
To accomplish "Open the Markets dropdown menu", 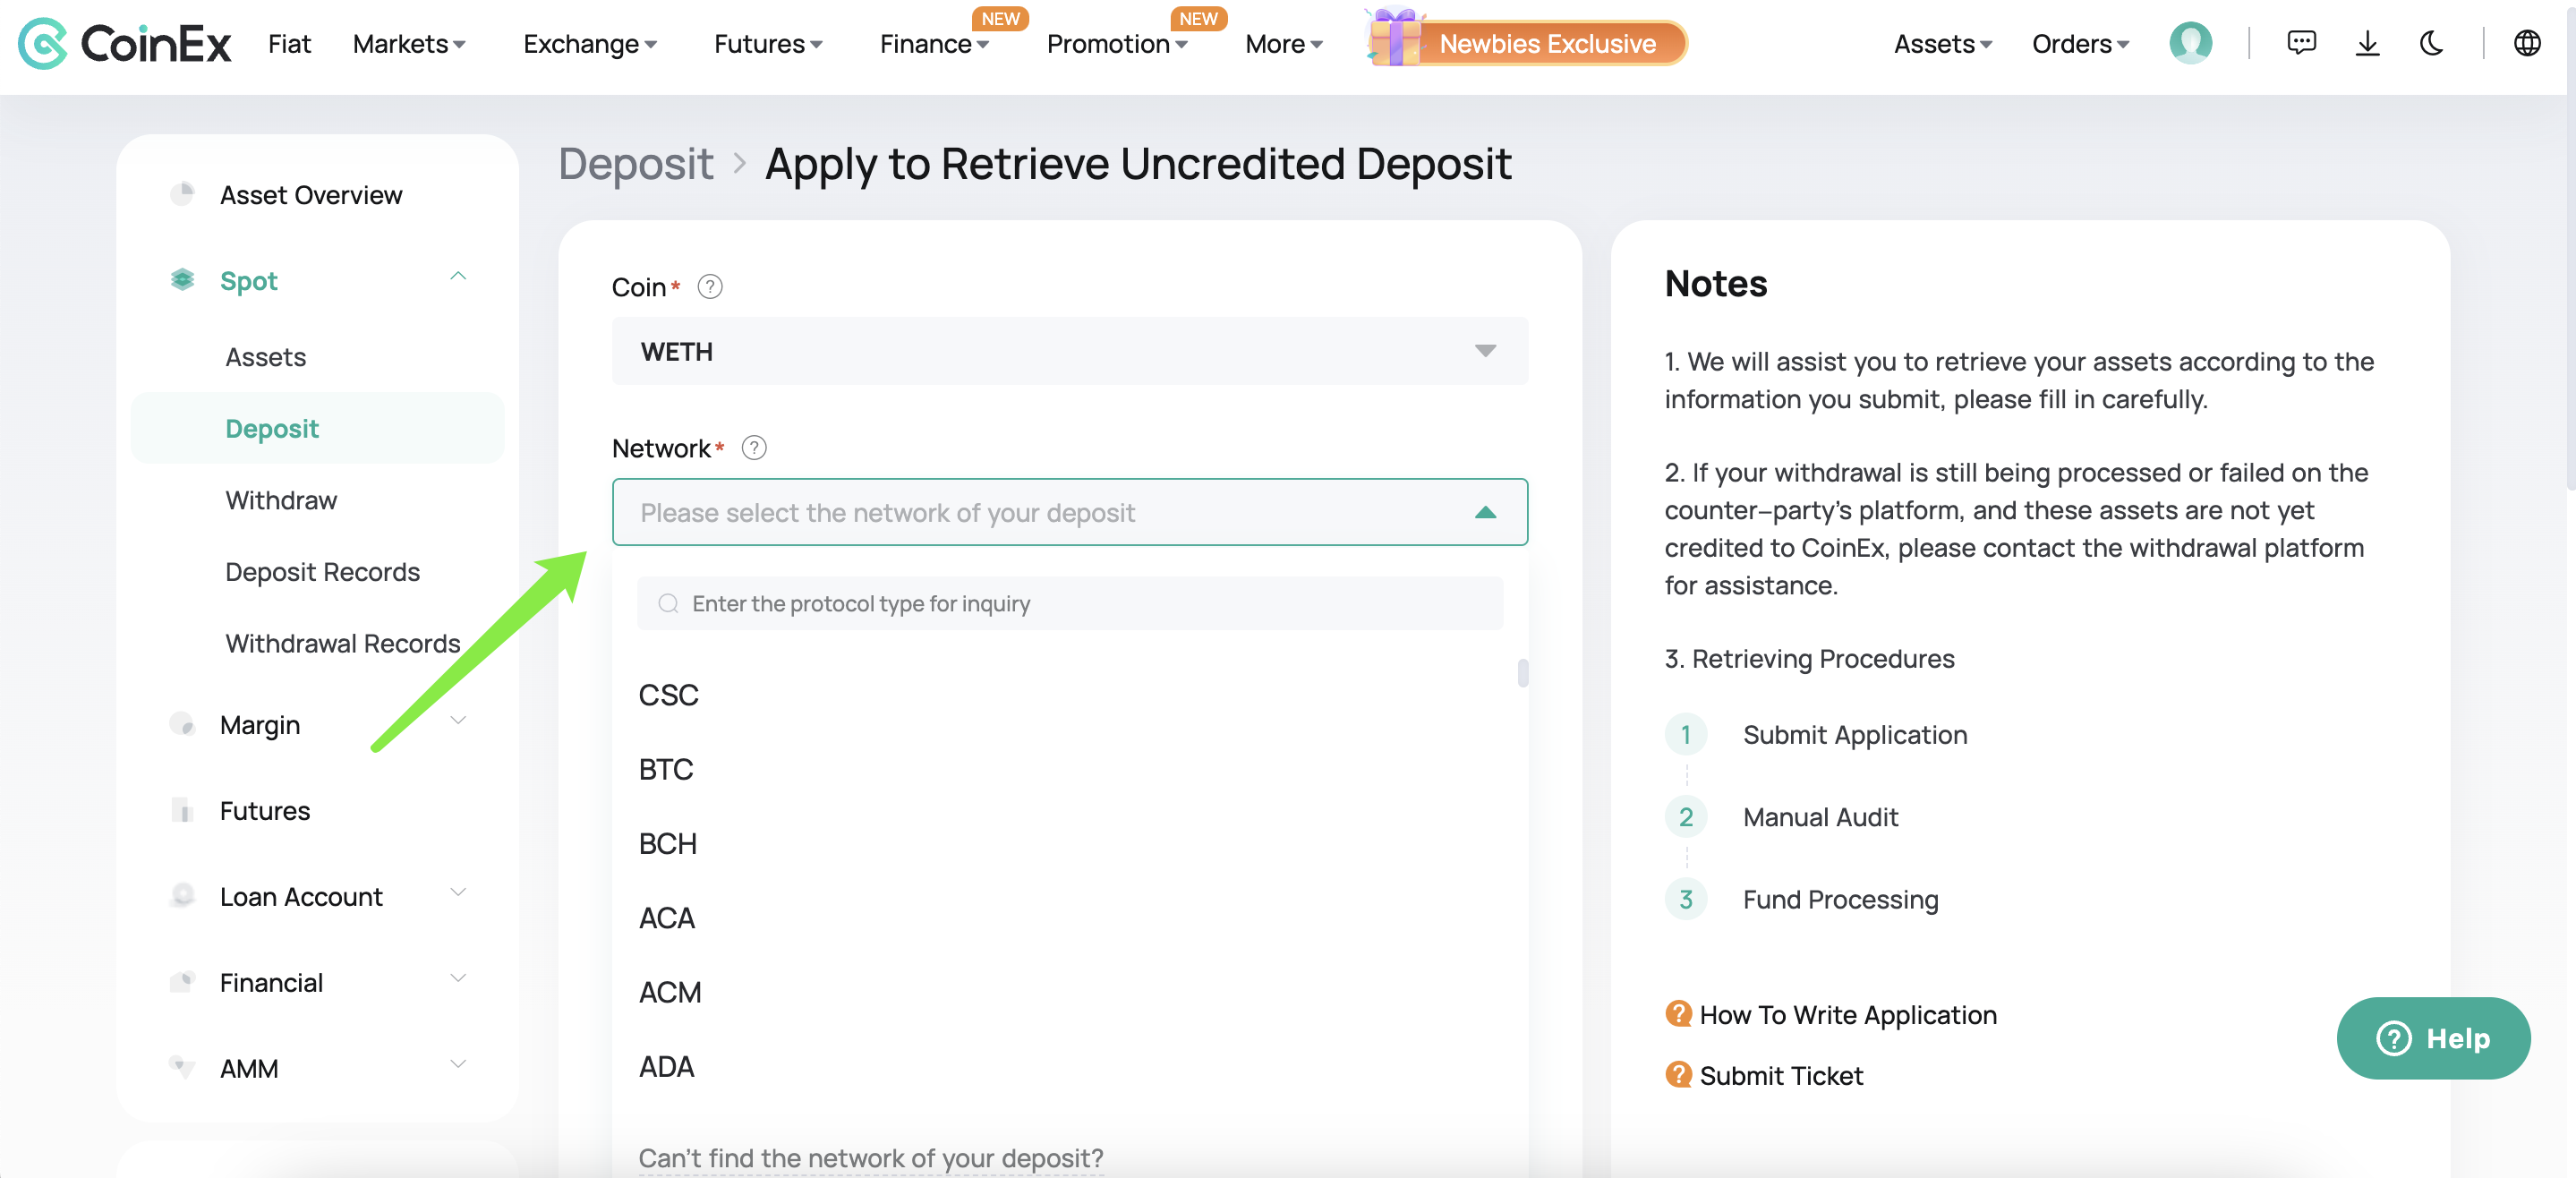I will pyautogui.click(x=410, y=44).
